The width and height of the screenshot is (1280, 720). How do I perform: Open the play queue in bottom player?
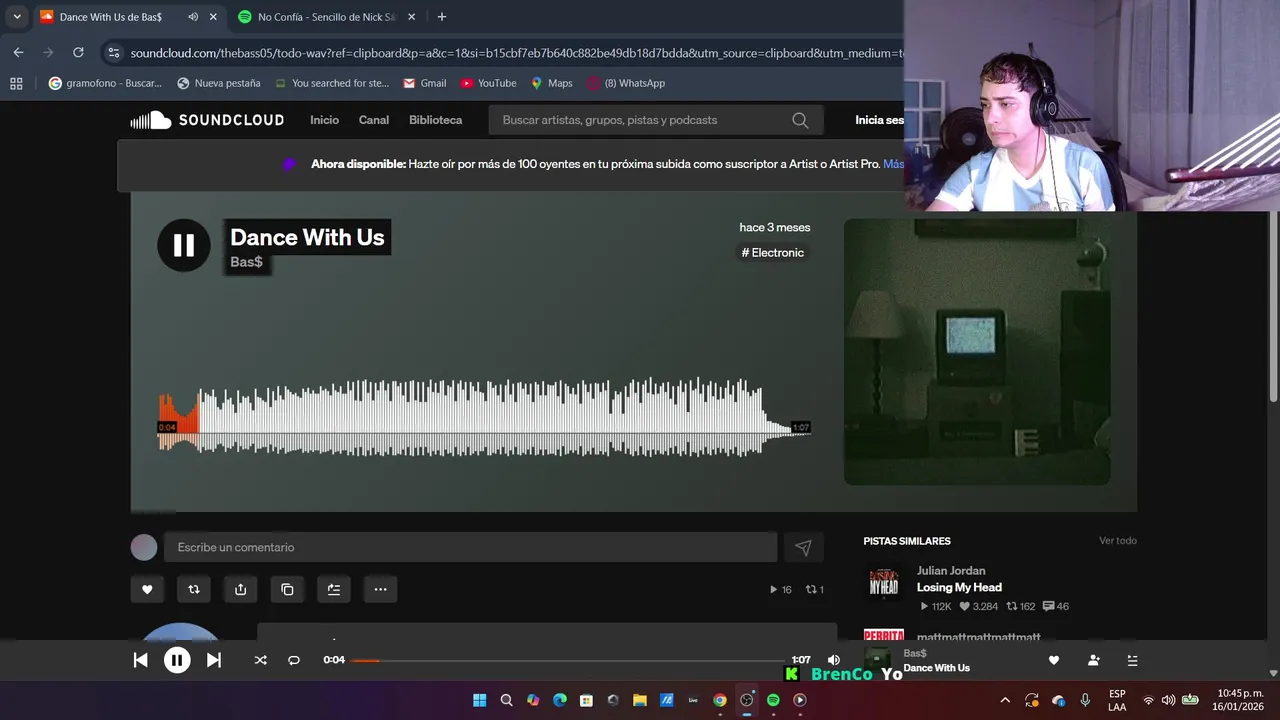pyautogui.click(x=1132, y=660)
